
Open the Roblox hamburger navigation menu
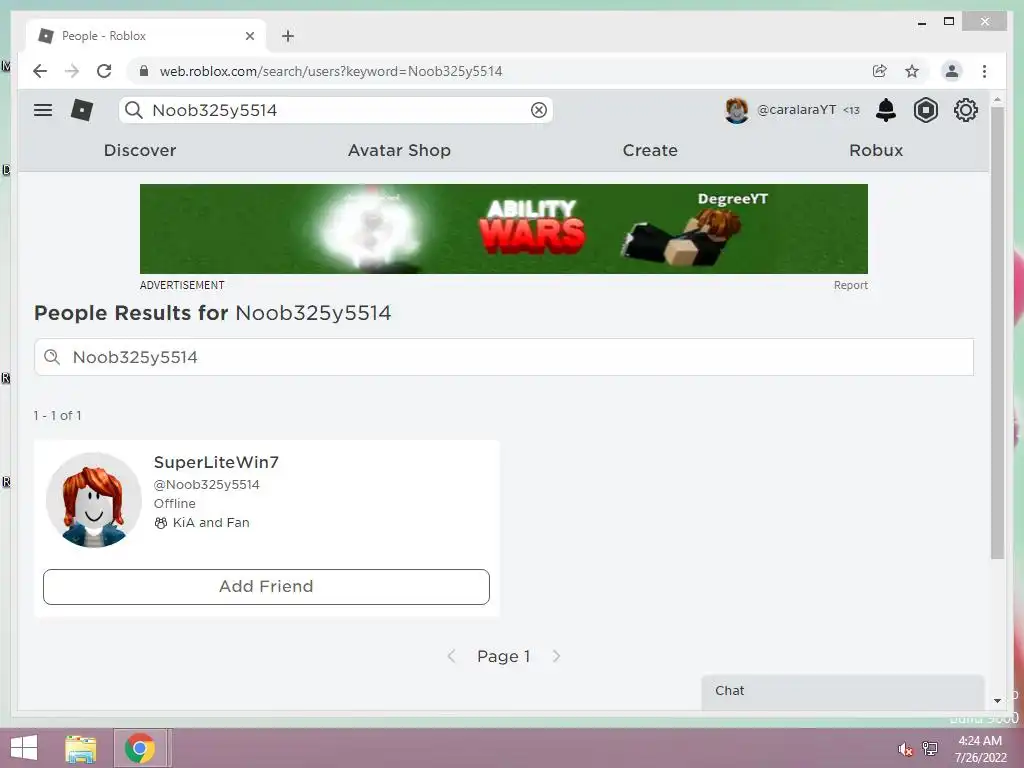(x=43, y=110)
